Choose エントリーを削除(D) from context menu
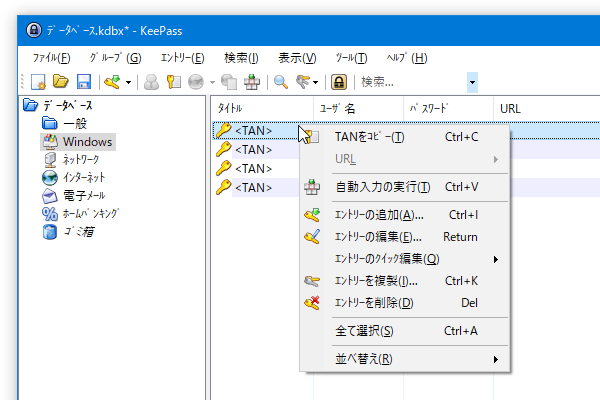Screen dimensions: 600x400 point(405,303)
